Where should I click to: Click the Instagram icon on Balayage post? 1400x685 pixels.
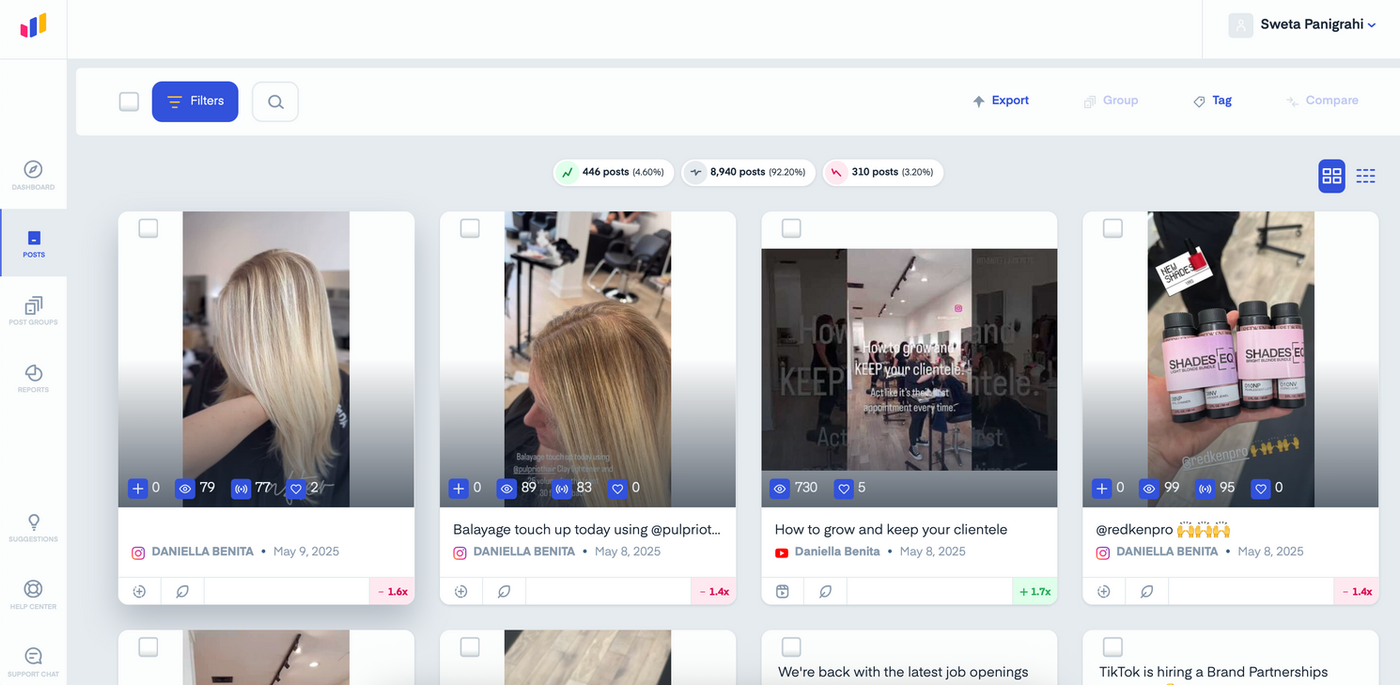[461, 552]
